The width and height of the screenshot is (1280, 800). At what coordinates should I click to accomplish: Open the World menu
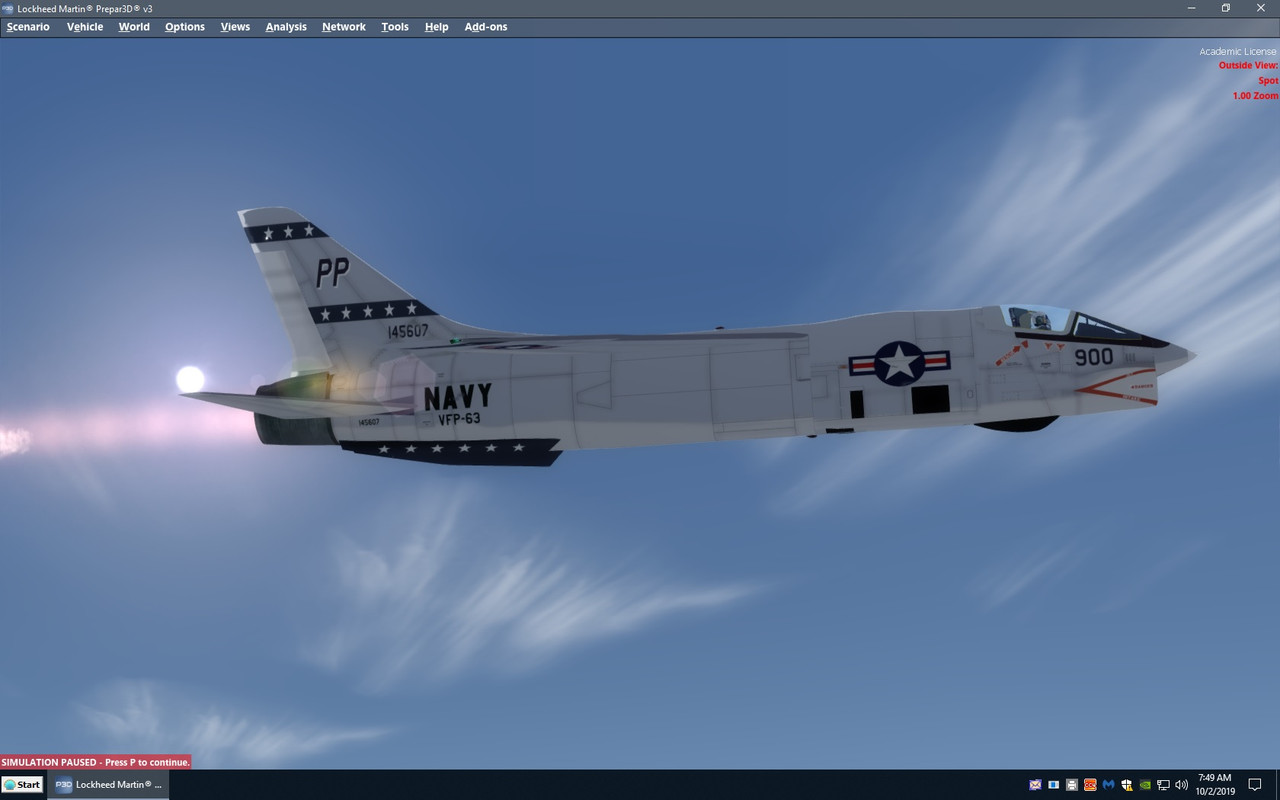click(x=134, y=27)
